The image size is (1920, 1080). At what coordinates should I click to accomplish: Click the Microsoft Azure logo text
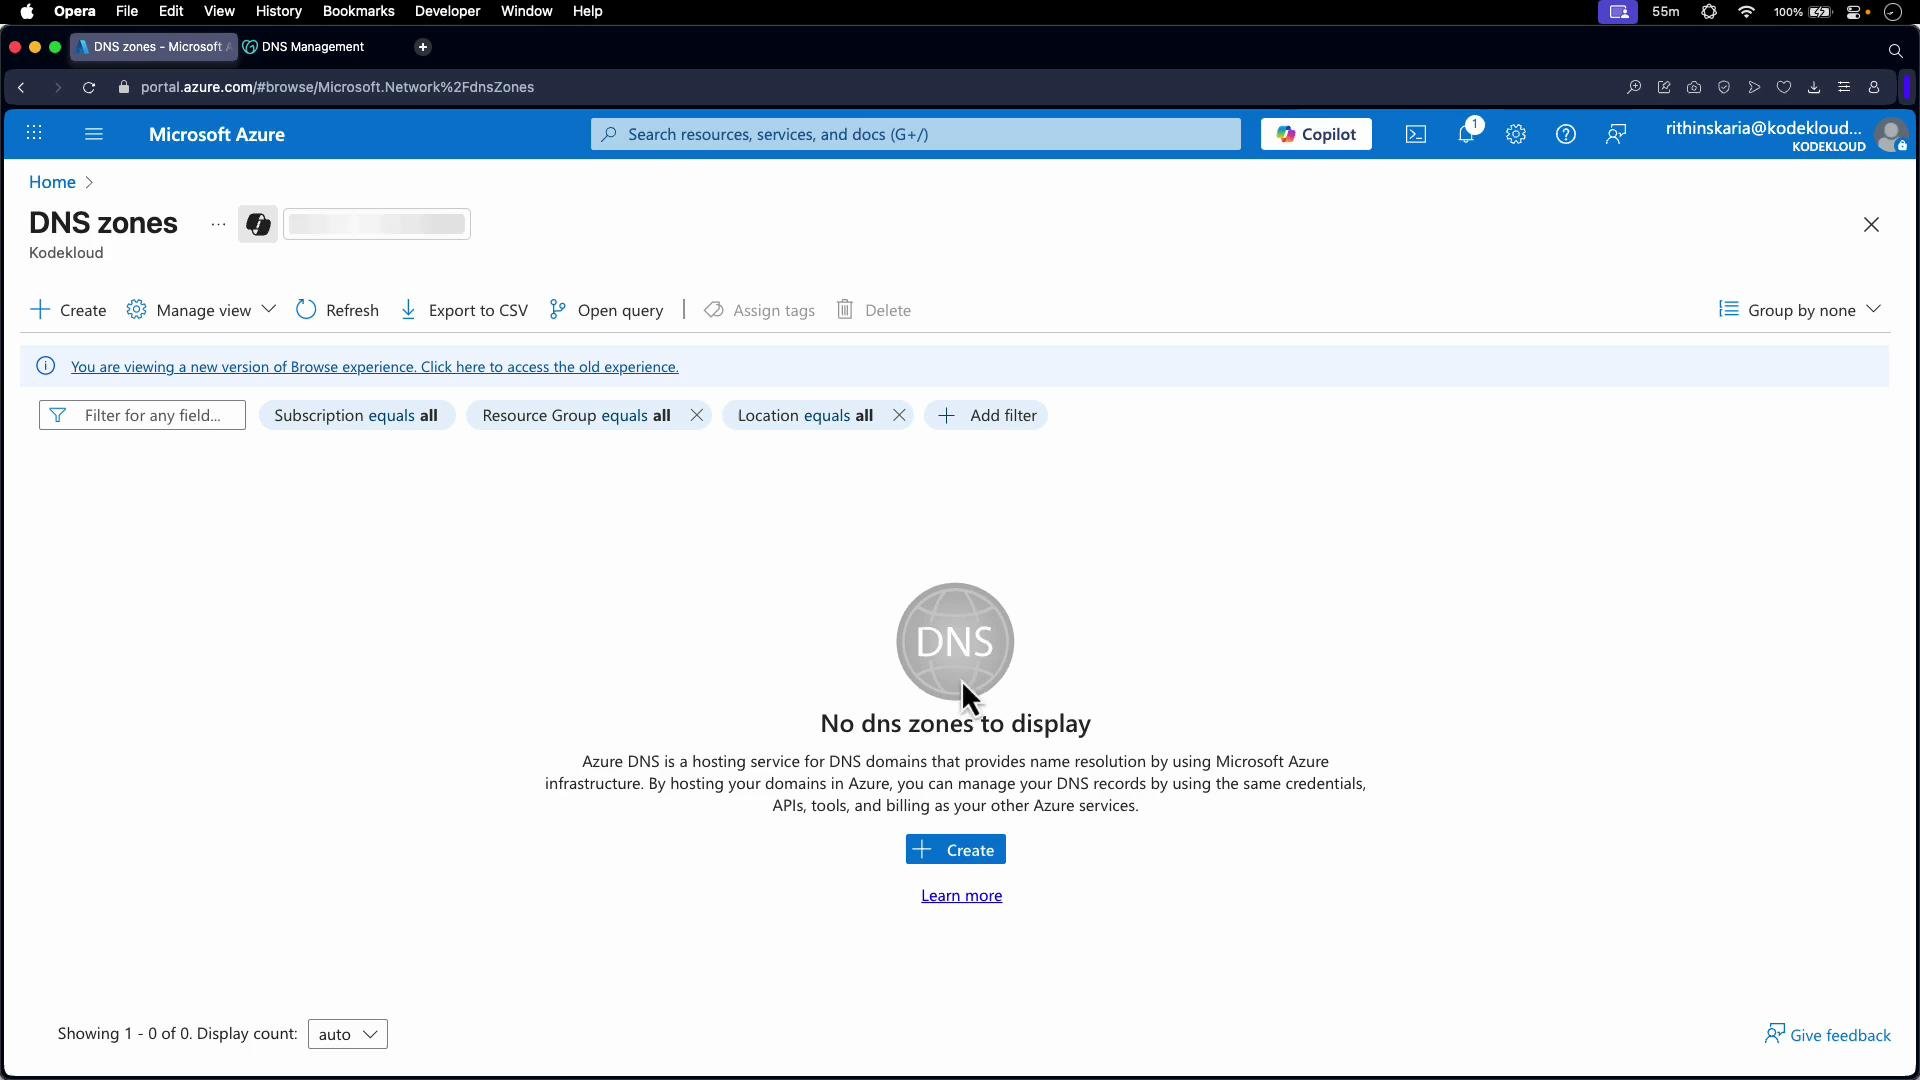click(217, 134)
